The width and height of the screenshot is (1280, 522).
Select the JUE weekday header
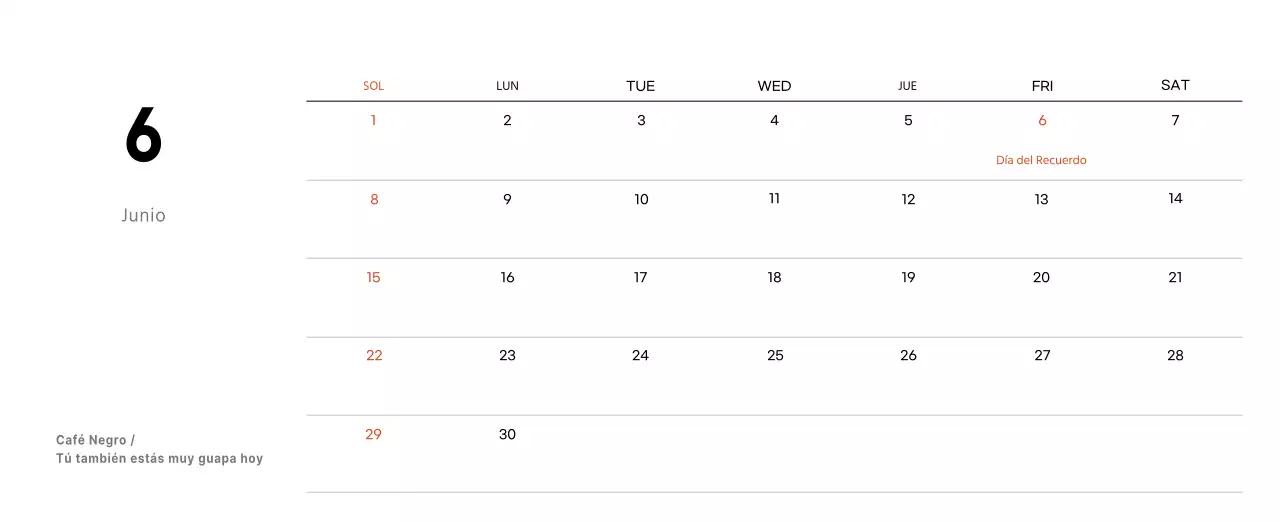pyautogui.click(x=907, y=86)
